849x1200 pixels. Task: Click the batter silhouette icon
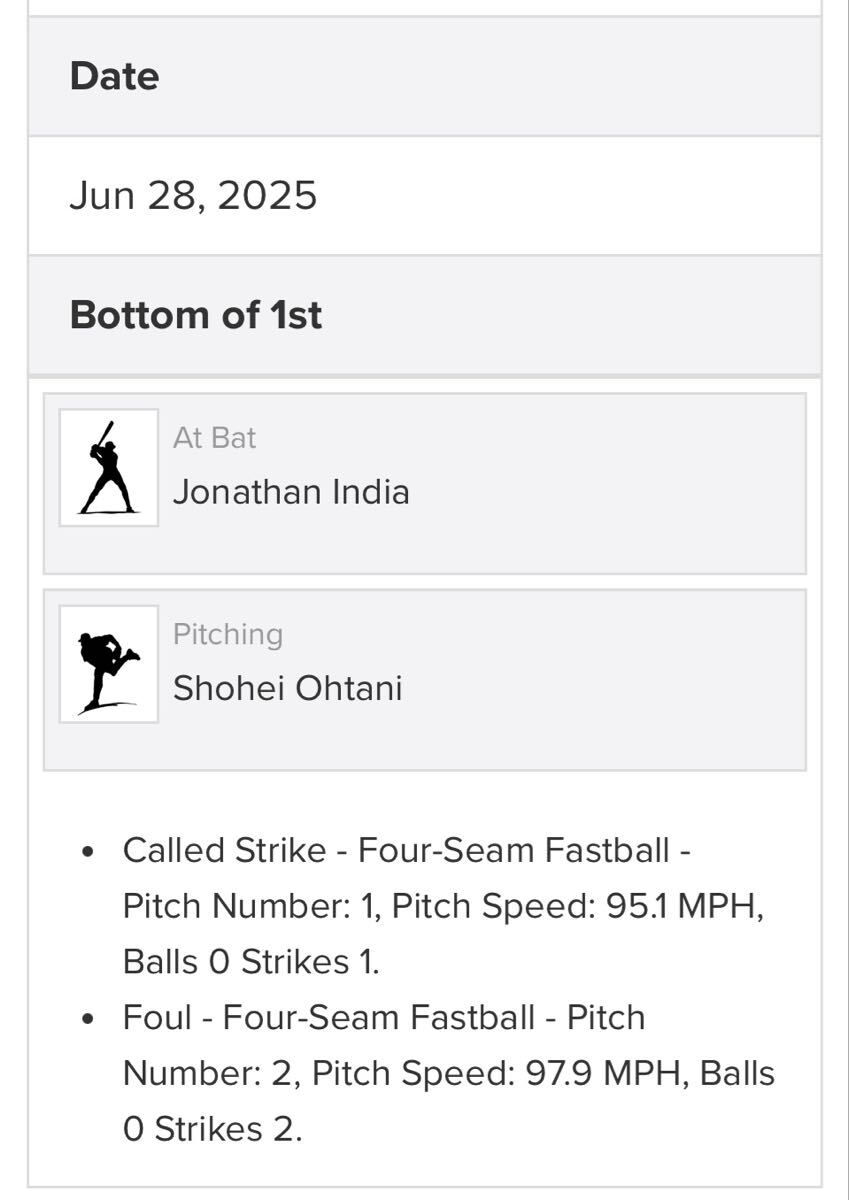[x=108, y=467]
